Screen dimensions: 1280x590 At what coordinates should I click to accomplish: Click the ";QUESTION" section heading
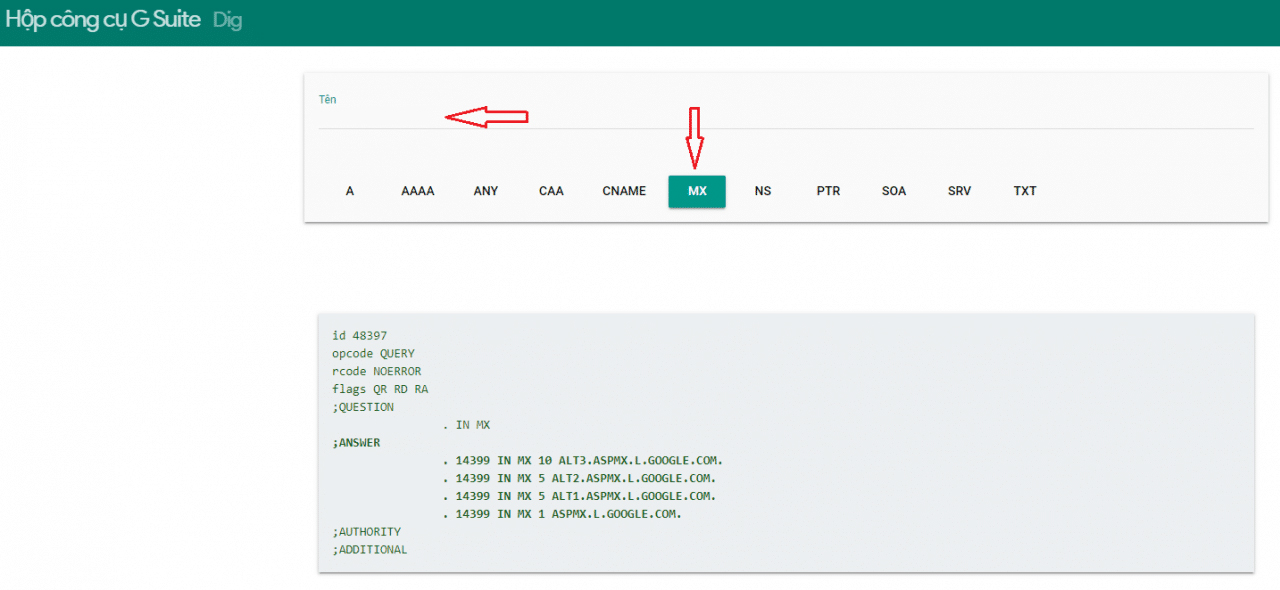click(x=363, y=407)
